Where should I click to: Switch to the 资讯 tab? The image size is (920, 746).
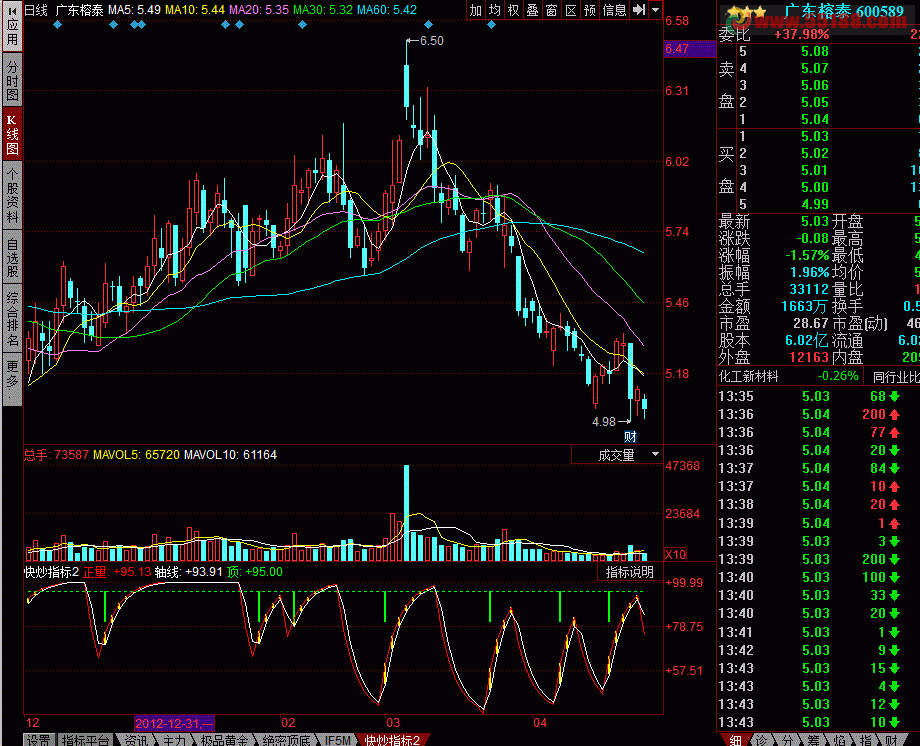(x=136, y=740)
